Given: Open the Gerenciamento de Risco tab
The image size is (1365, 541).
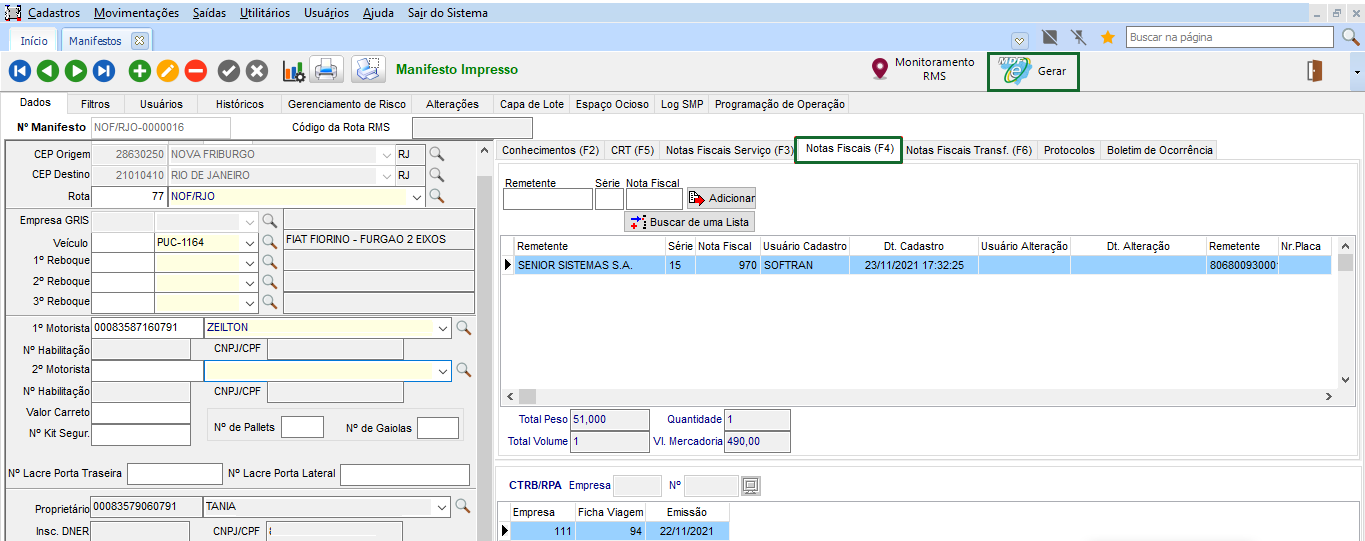Looking at the screenshot, I should point(346,104).
